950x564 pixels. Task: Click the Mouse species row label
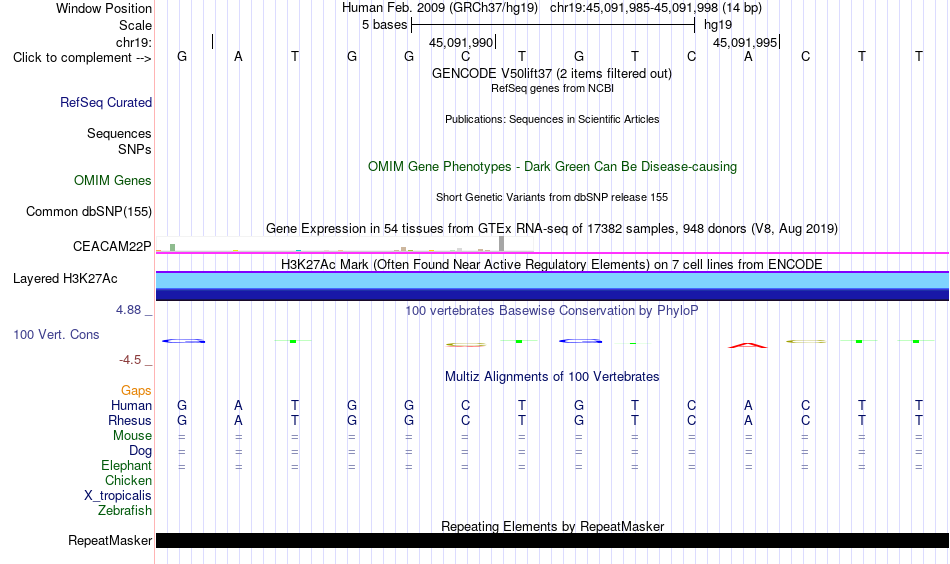coord(132,436)
